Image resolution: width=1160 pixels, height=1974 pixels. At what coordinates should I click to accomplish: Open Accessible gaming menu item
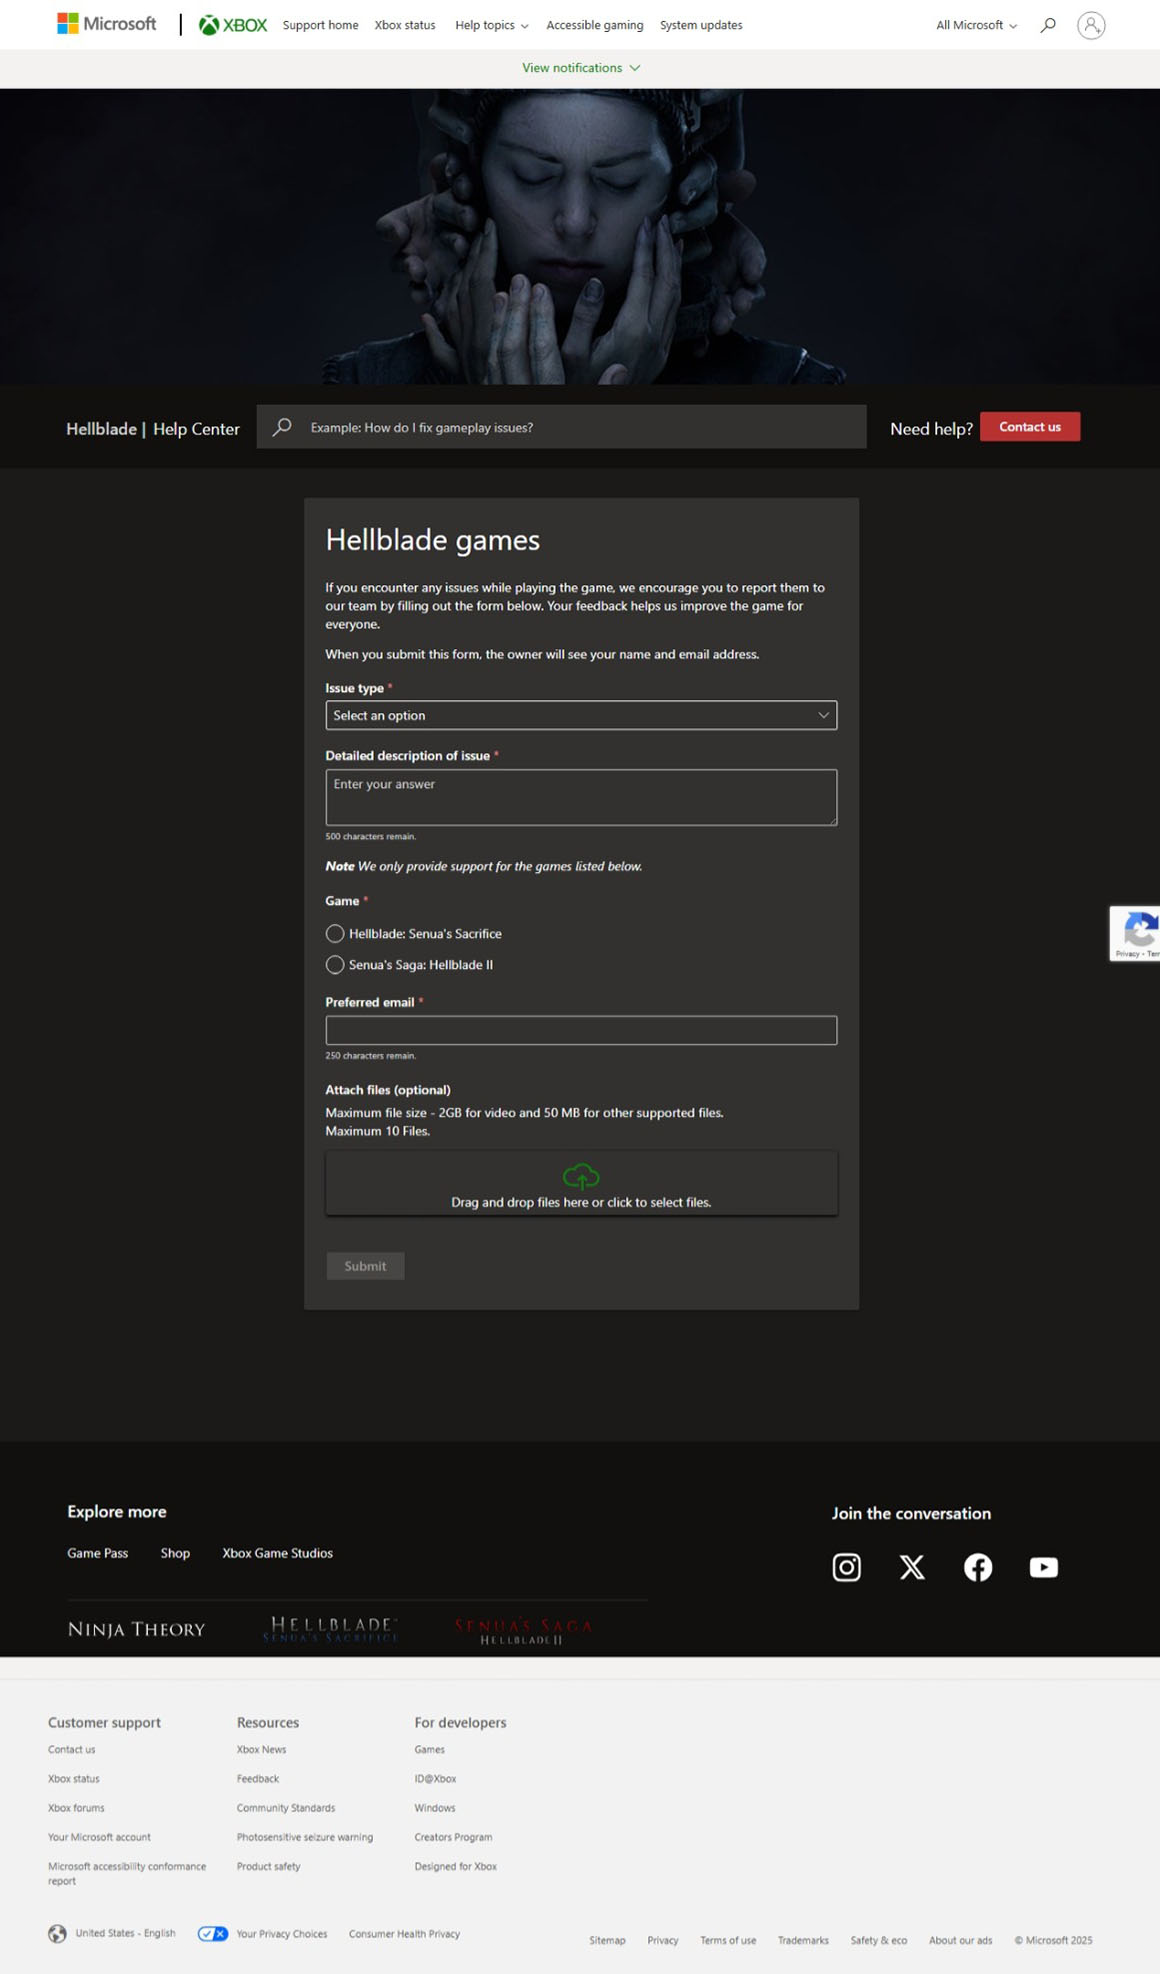594,25
